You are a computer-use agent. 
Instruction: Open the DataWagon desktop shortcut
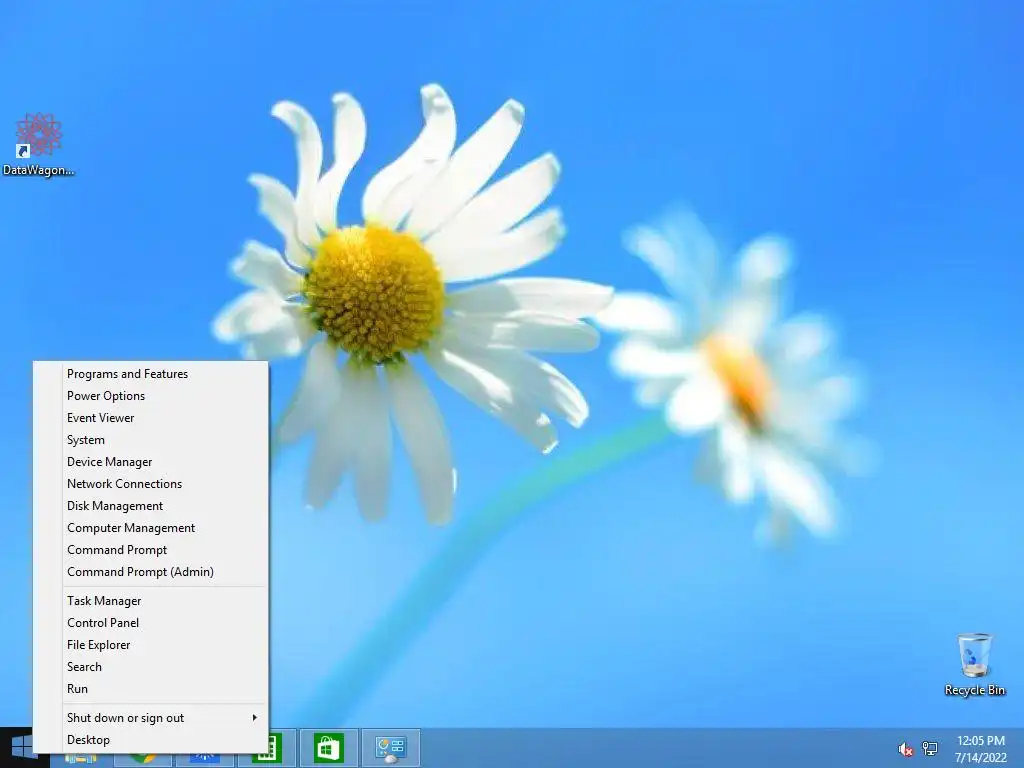(x=39, y=144)
